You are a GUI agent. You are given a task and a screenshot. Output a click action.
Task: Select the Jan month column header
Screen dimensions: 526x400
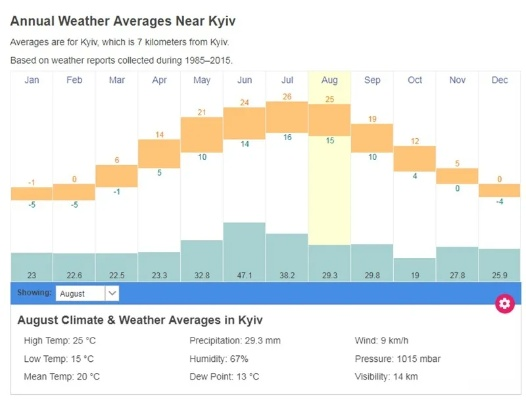point(32,80)
